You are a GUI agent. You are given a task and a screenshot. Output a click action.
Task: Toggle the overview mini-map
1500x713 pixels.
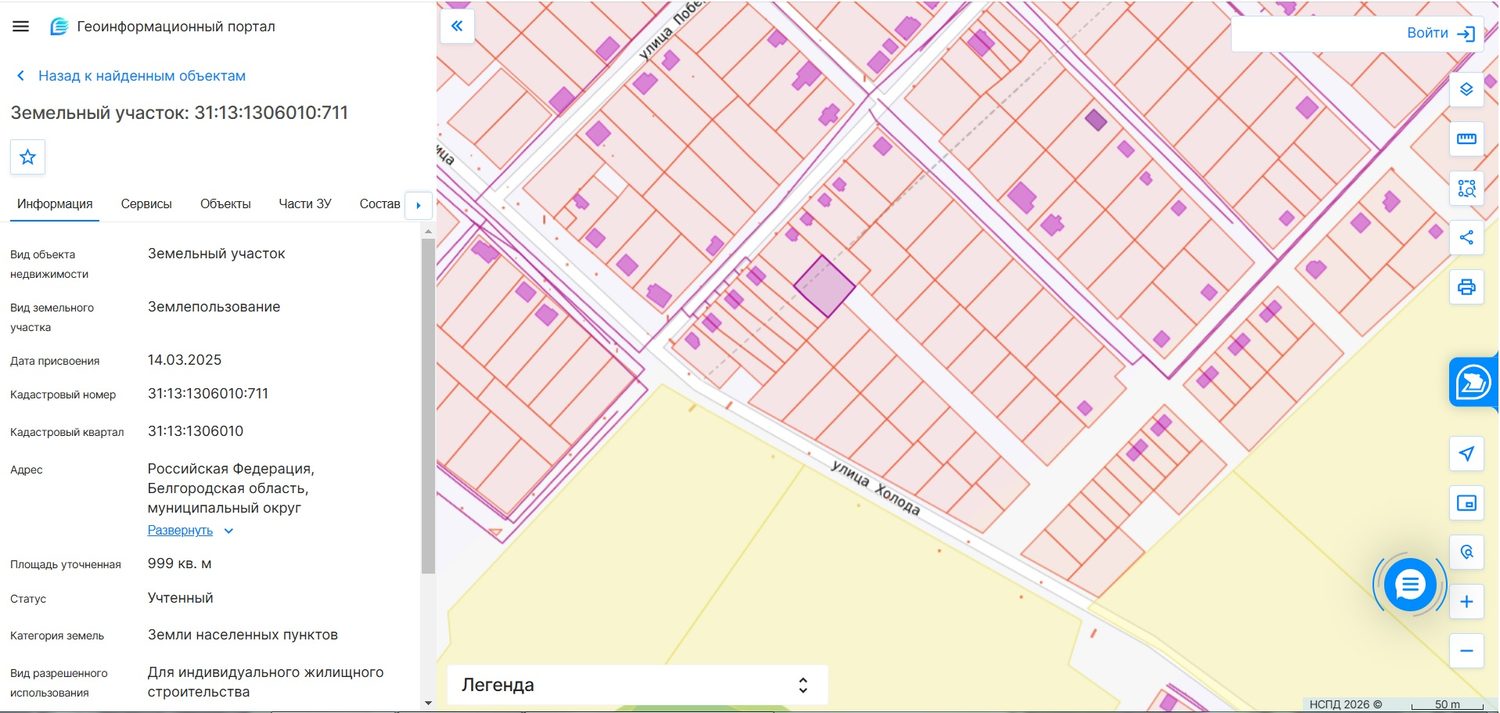coord(1467,503)
